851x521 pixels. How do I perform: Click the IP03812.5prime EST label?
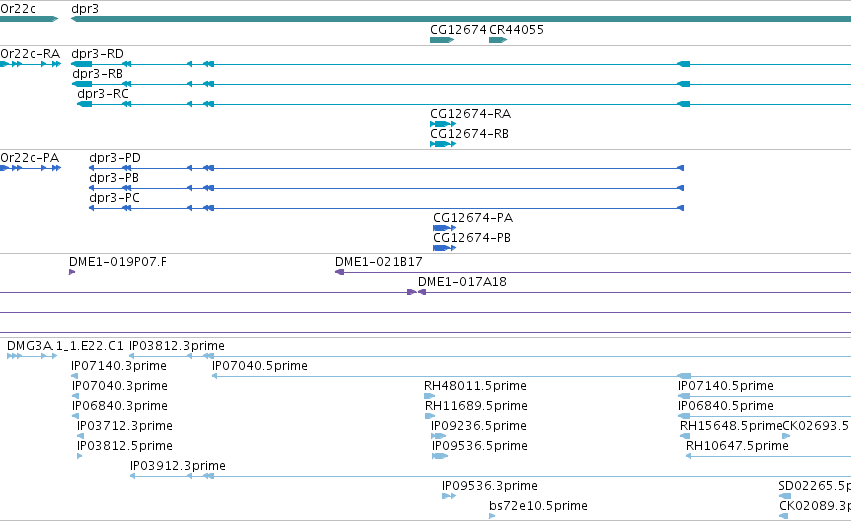(125, 447)
